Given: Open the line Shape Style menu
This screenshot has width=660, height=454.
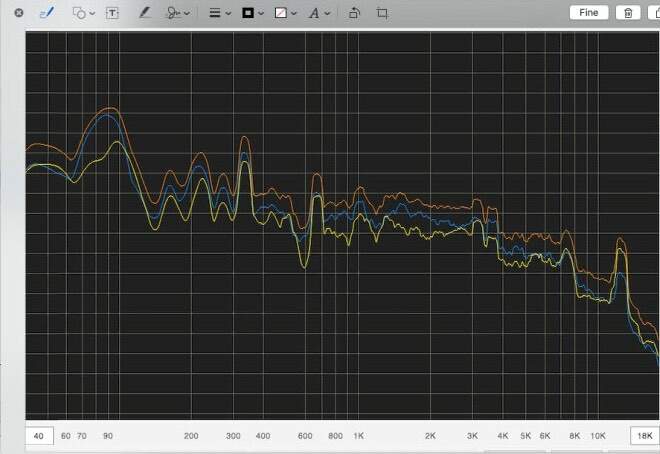Looking at the screenshot, I should [220, 13].
